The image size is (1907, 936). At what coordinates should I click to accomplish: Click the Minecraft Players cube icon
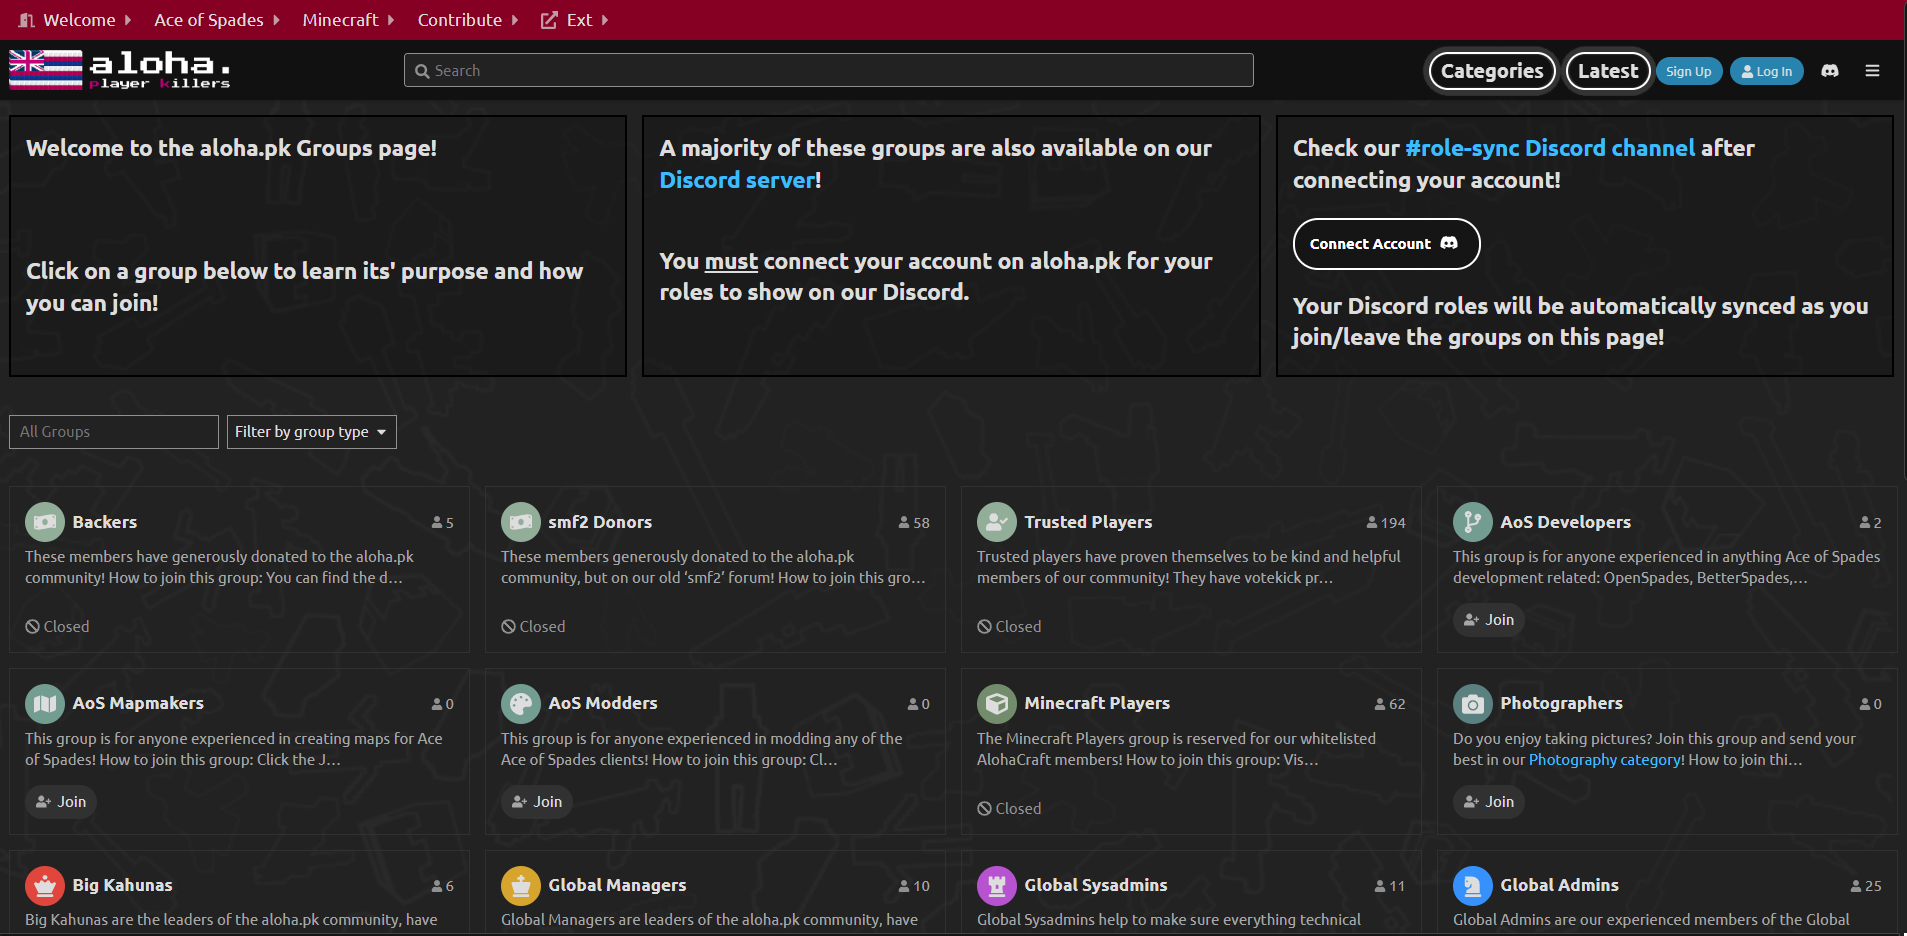click(996, 704)
